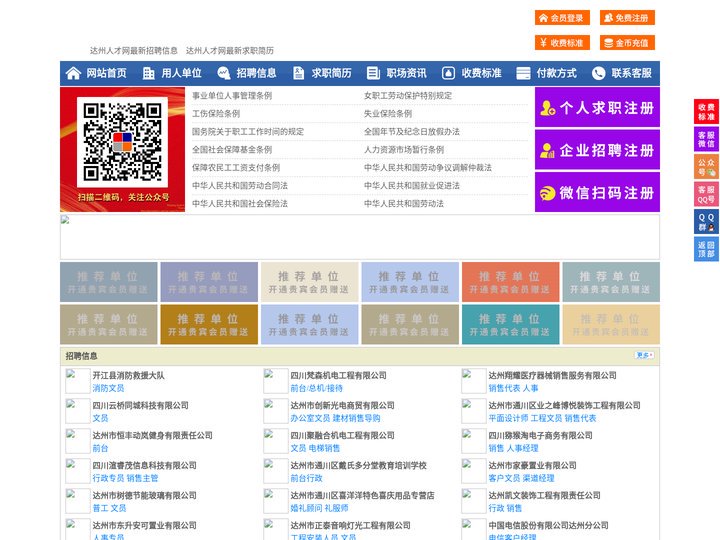Open 行政专员 销售主管 job link
720x540 pixels.
coord(125,478)
